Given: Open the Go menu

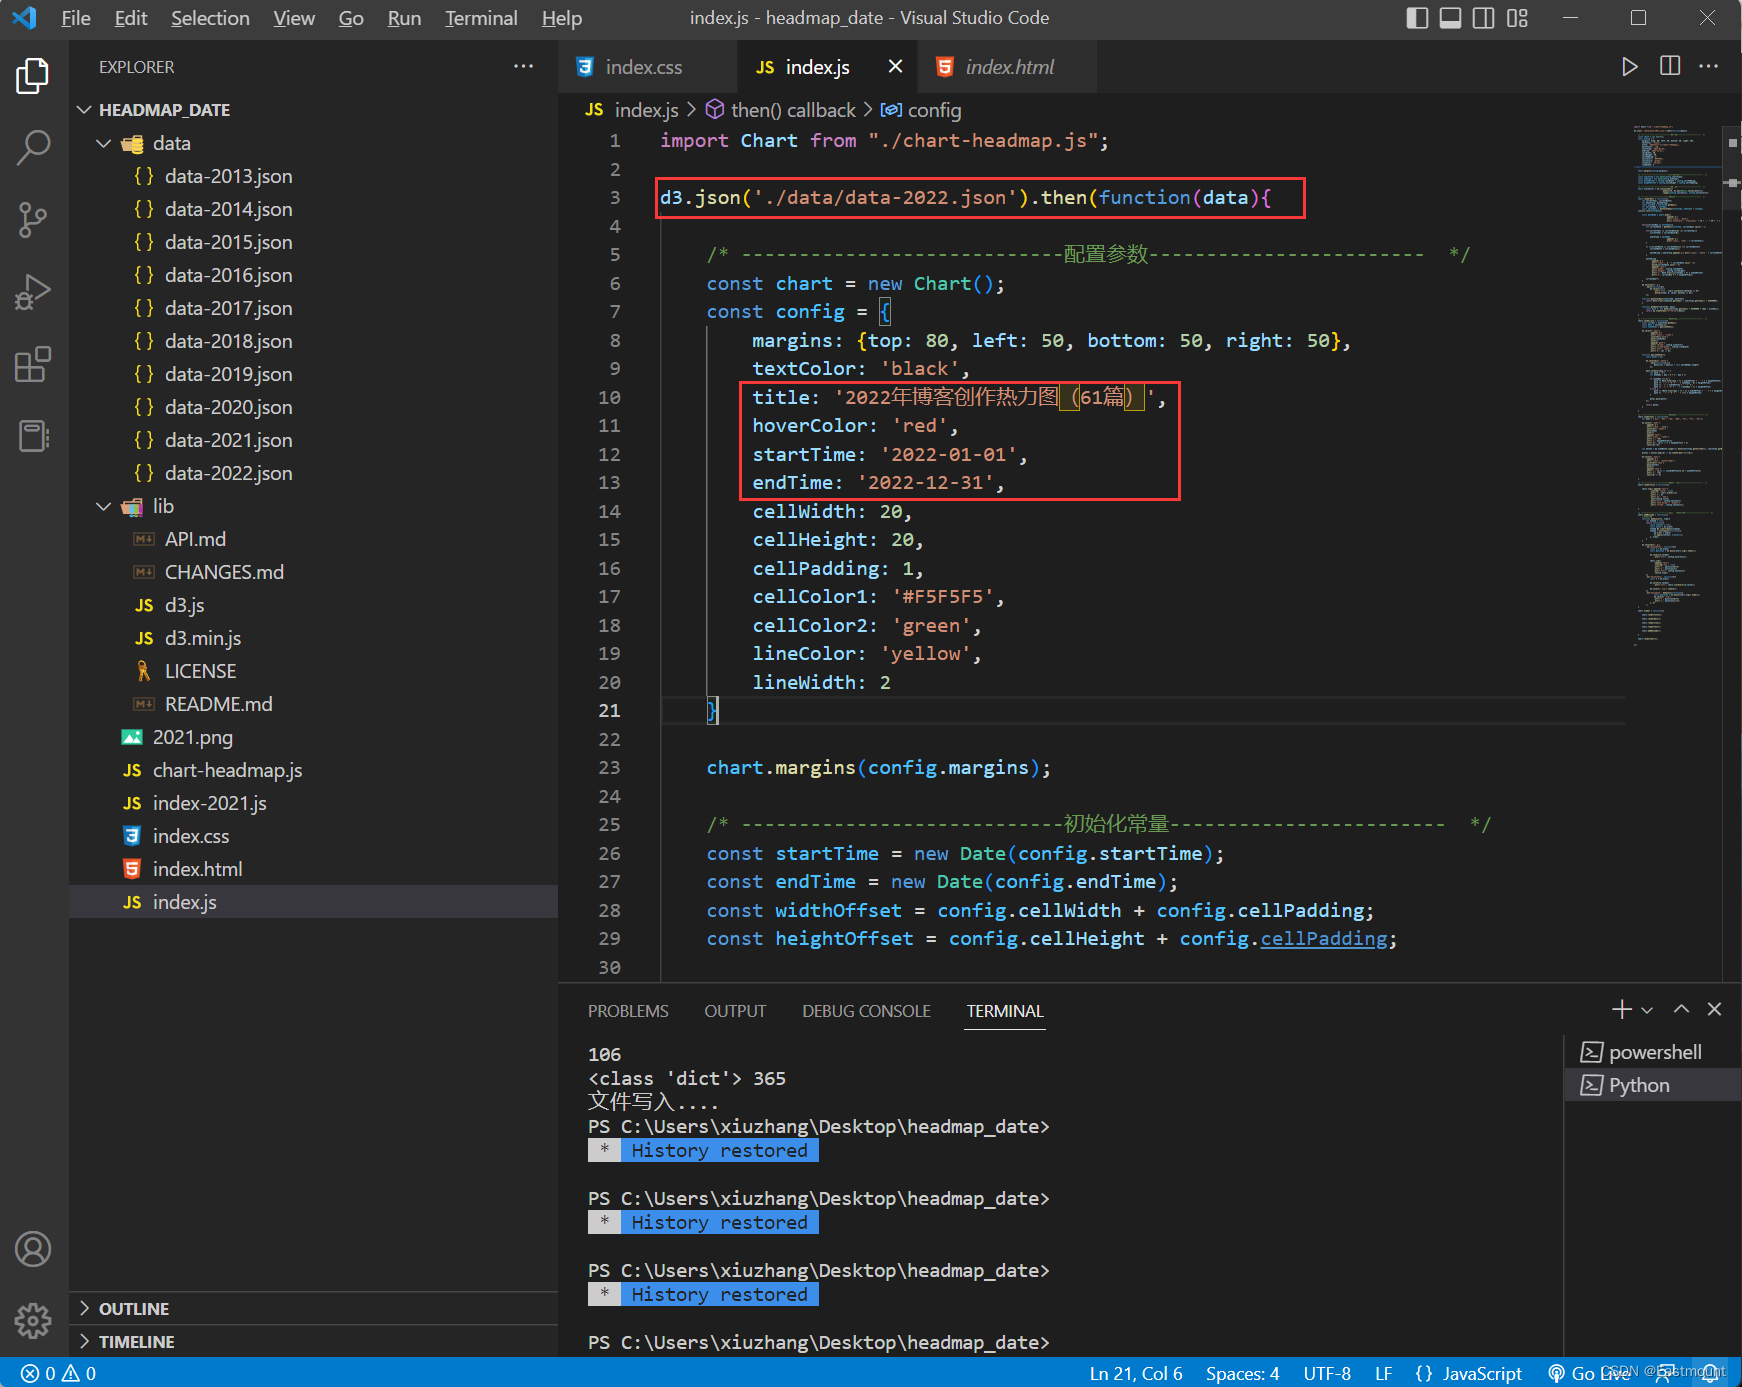Looking at the screenshot, I should (351, 18).
